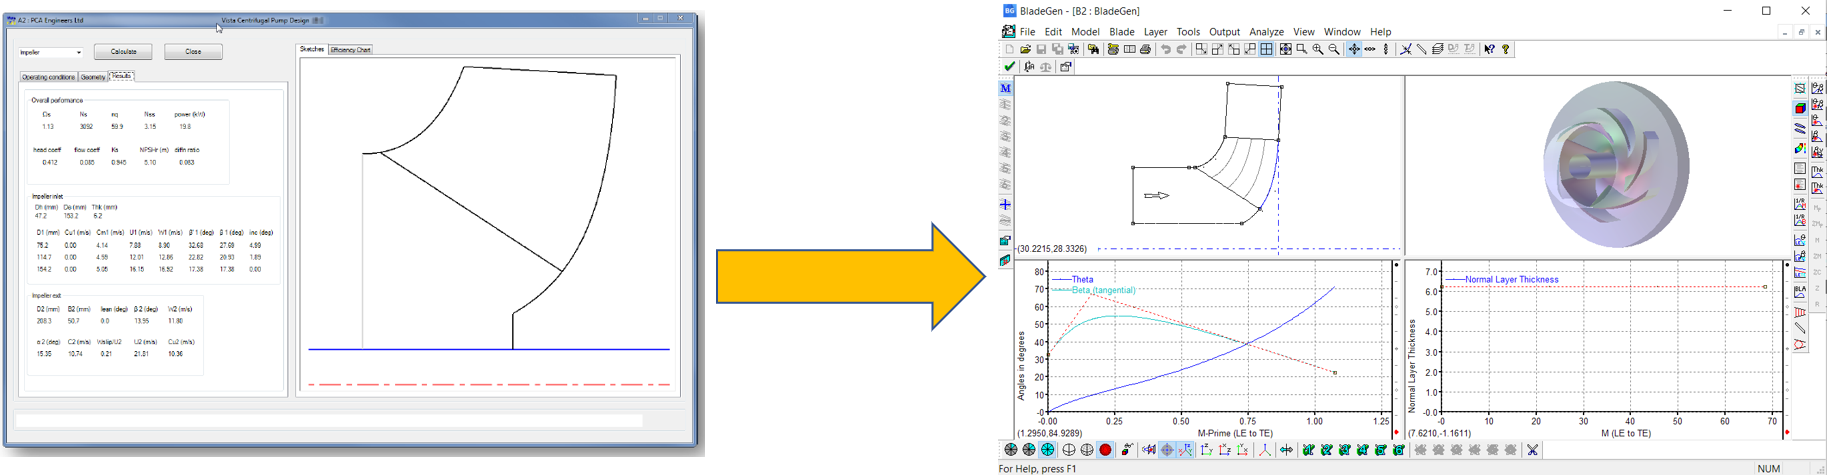Open the Blade menu

pos(1122,32)
